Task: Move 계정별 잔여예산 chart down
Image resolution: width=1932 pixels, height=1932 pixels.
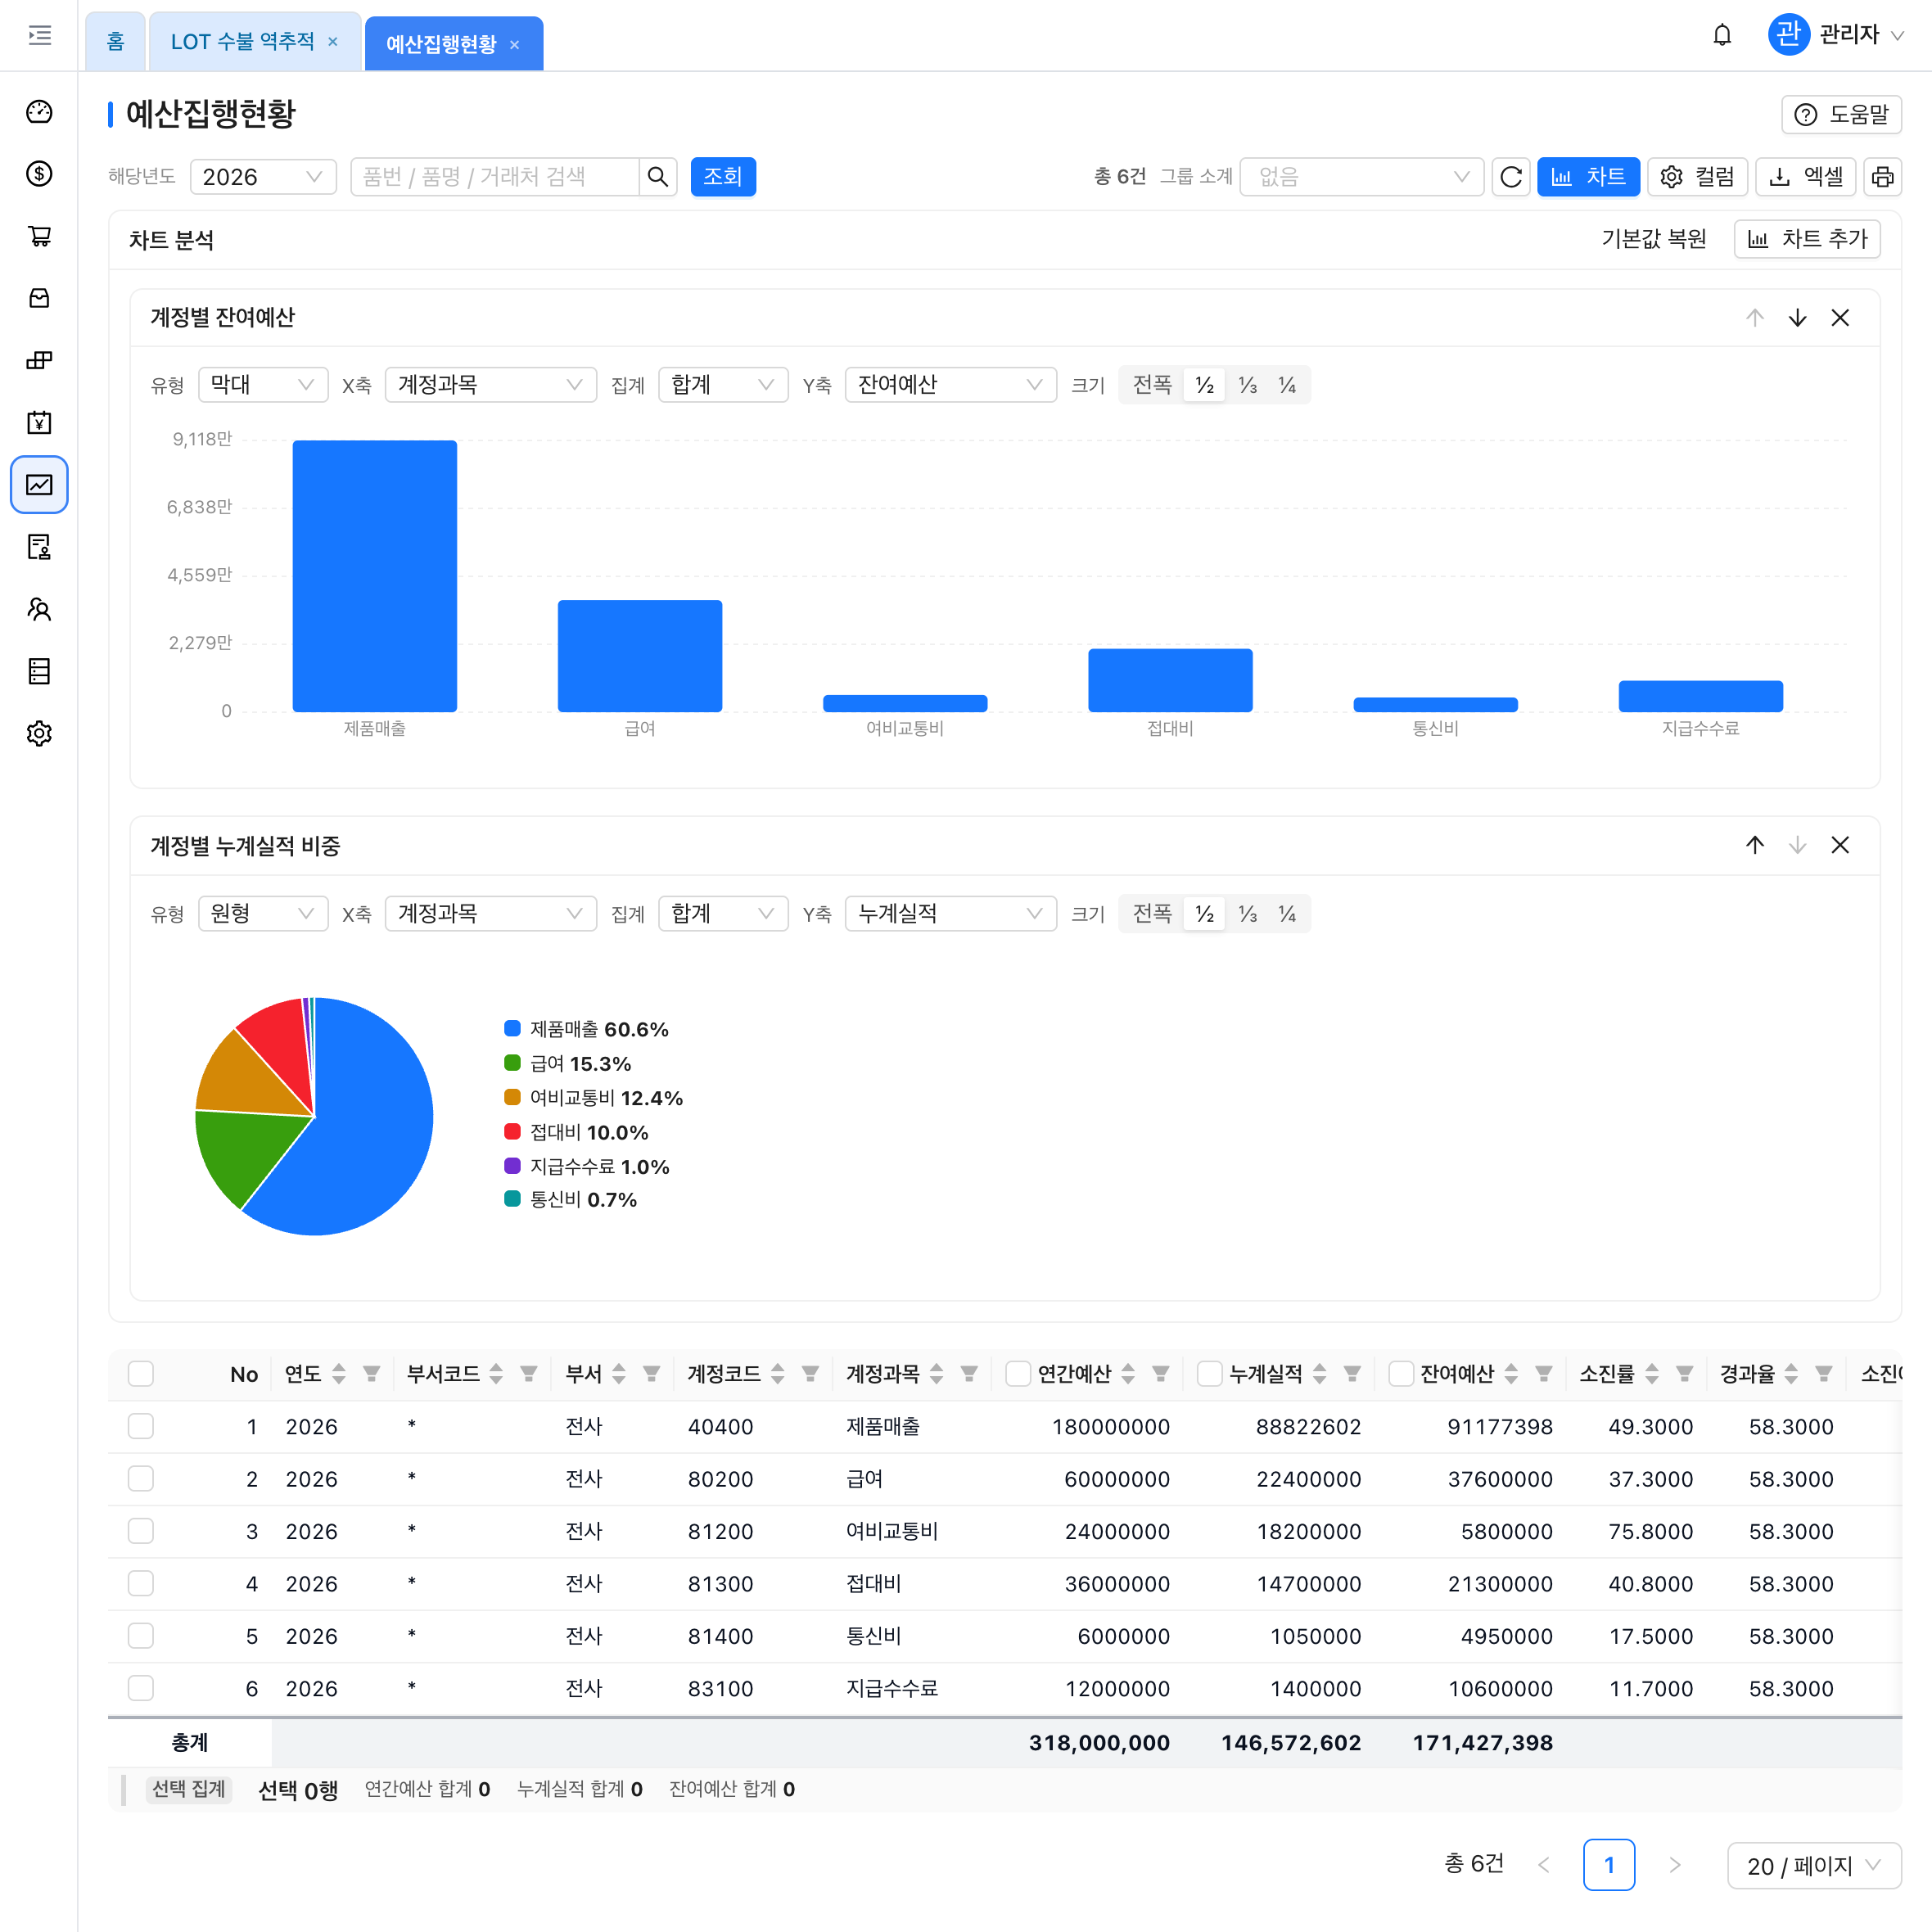Action: pyautogui.click(x=1797, y=318)
